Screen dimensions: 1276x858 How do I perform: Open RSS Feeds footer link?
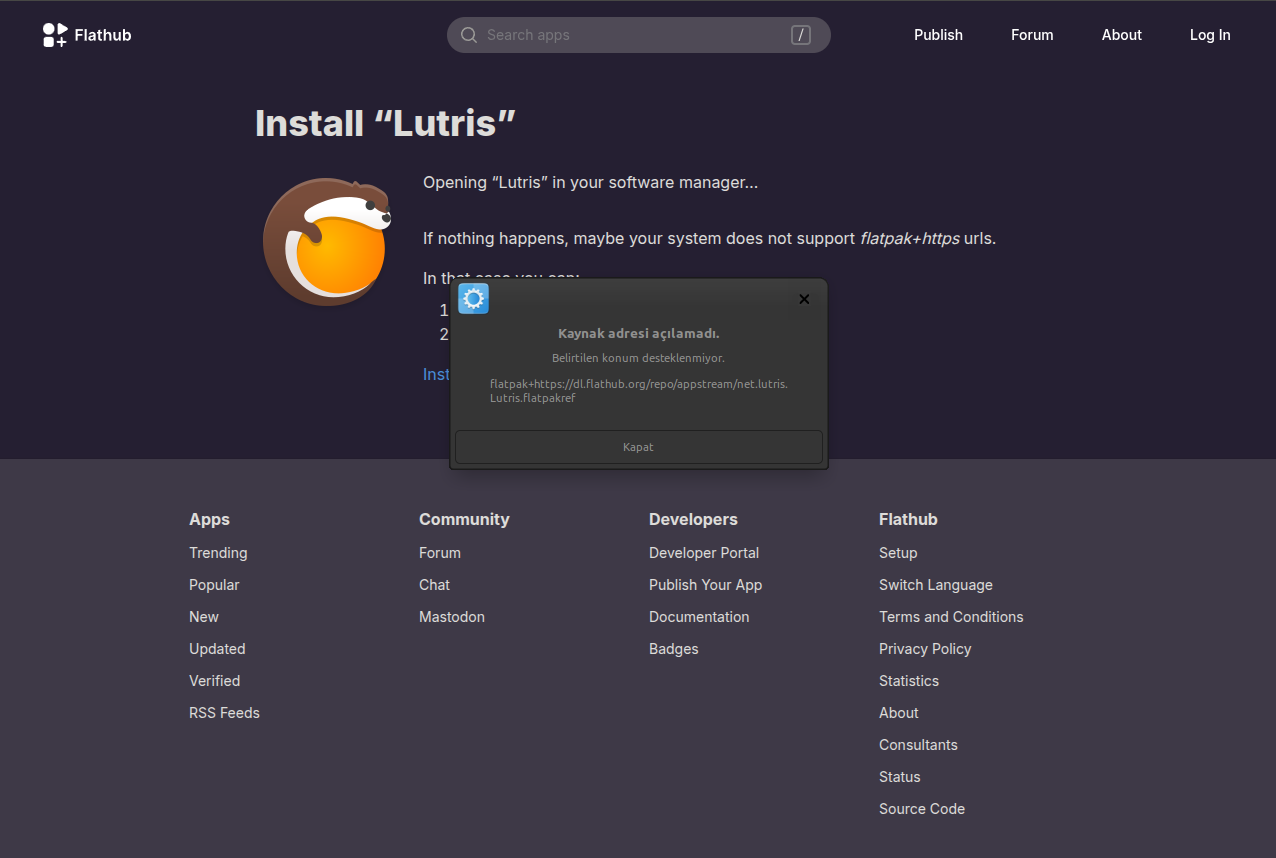224,713
